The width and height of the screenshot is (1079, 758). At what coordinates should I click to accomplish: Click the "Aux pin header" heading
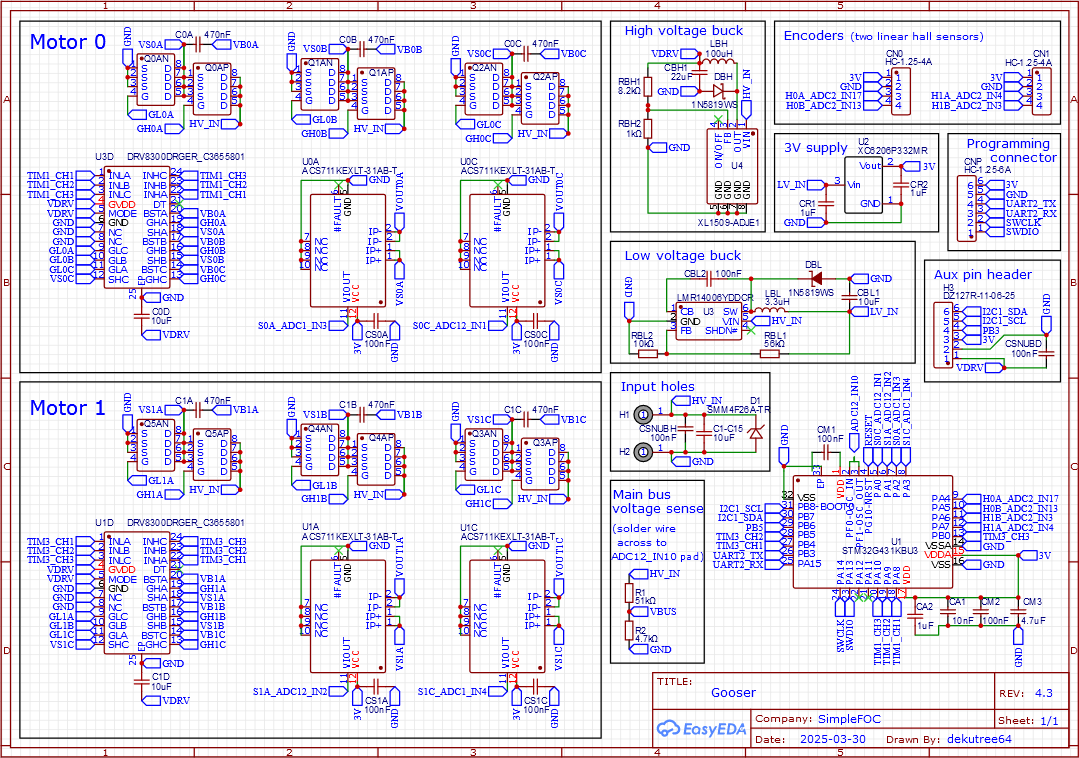(983, 274)
